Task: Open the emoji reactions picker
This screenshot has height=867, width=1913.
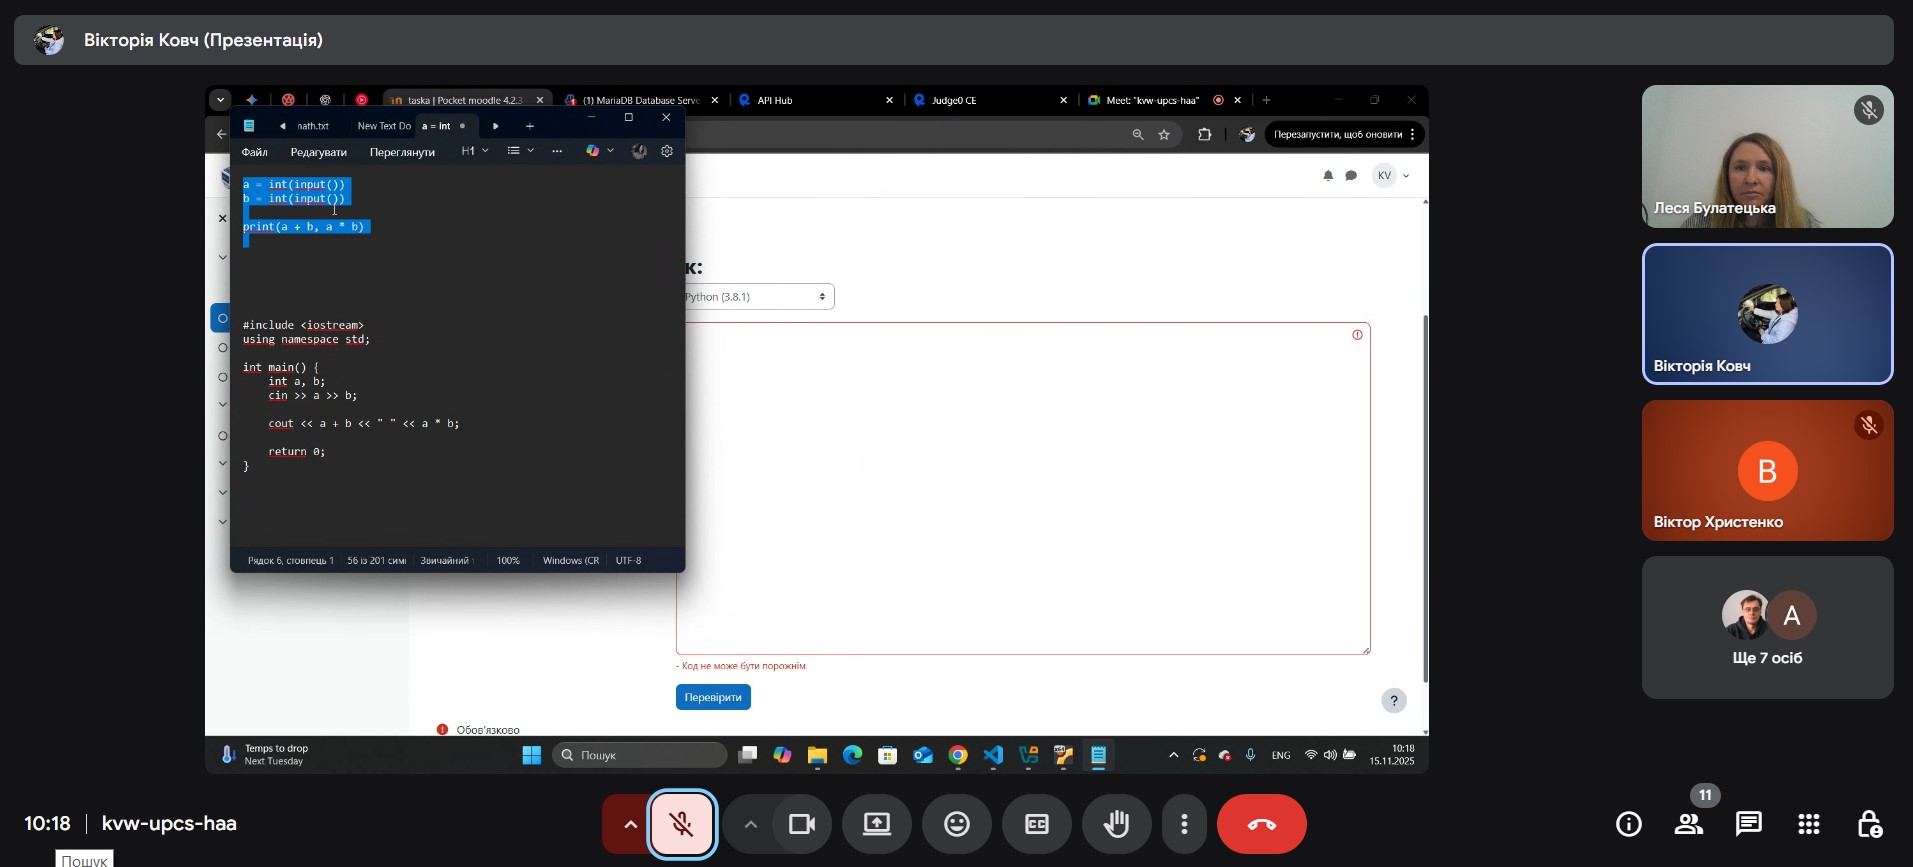Action: click(x=957, y=824)
